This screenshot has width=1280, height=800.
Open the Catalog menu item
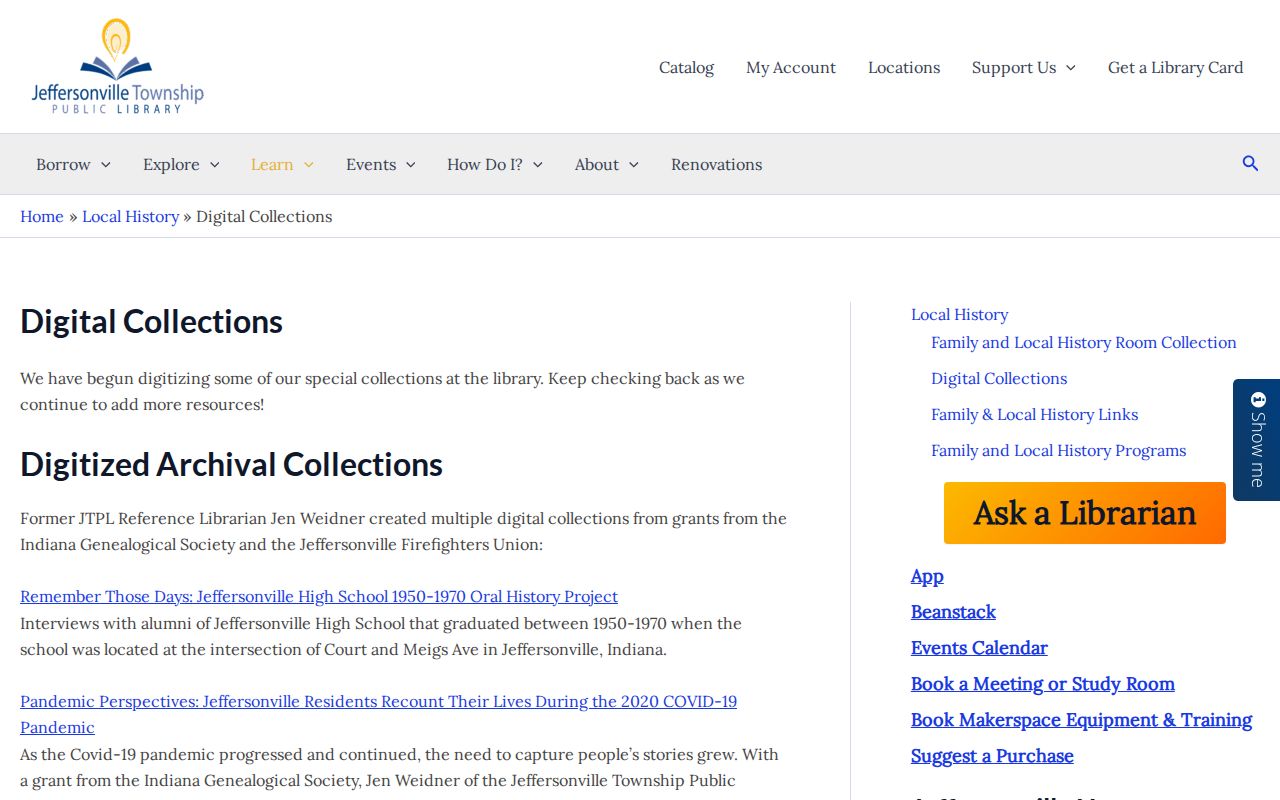[x=686, y=68]
